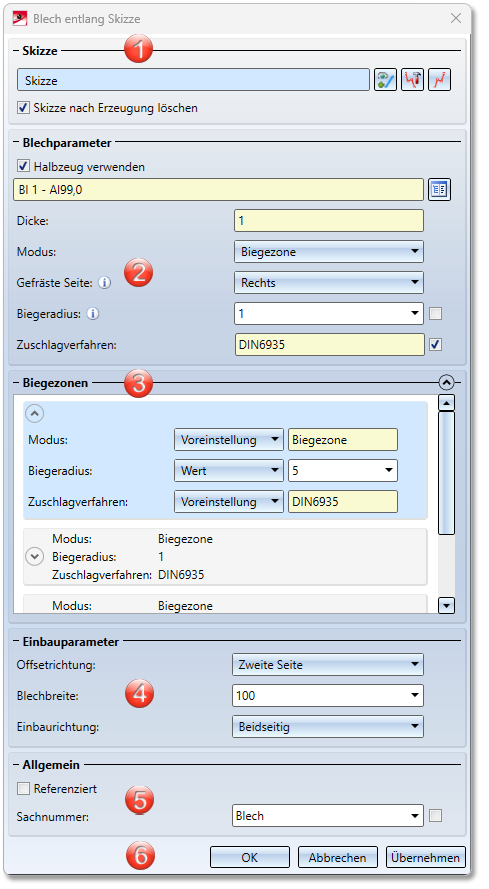This screenshot has height=889, width=489.
Task: Click the Abbrechen button
Action: pyautogui.click(x=338, y=857)
